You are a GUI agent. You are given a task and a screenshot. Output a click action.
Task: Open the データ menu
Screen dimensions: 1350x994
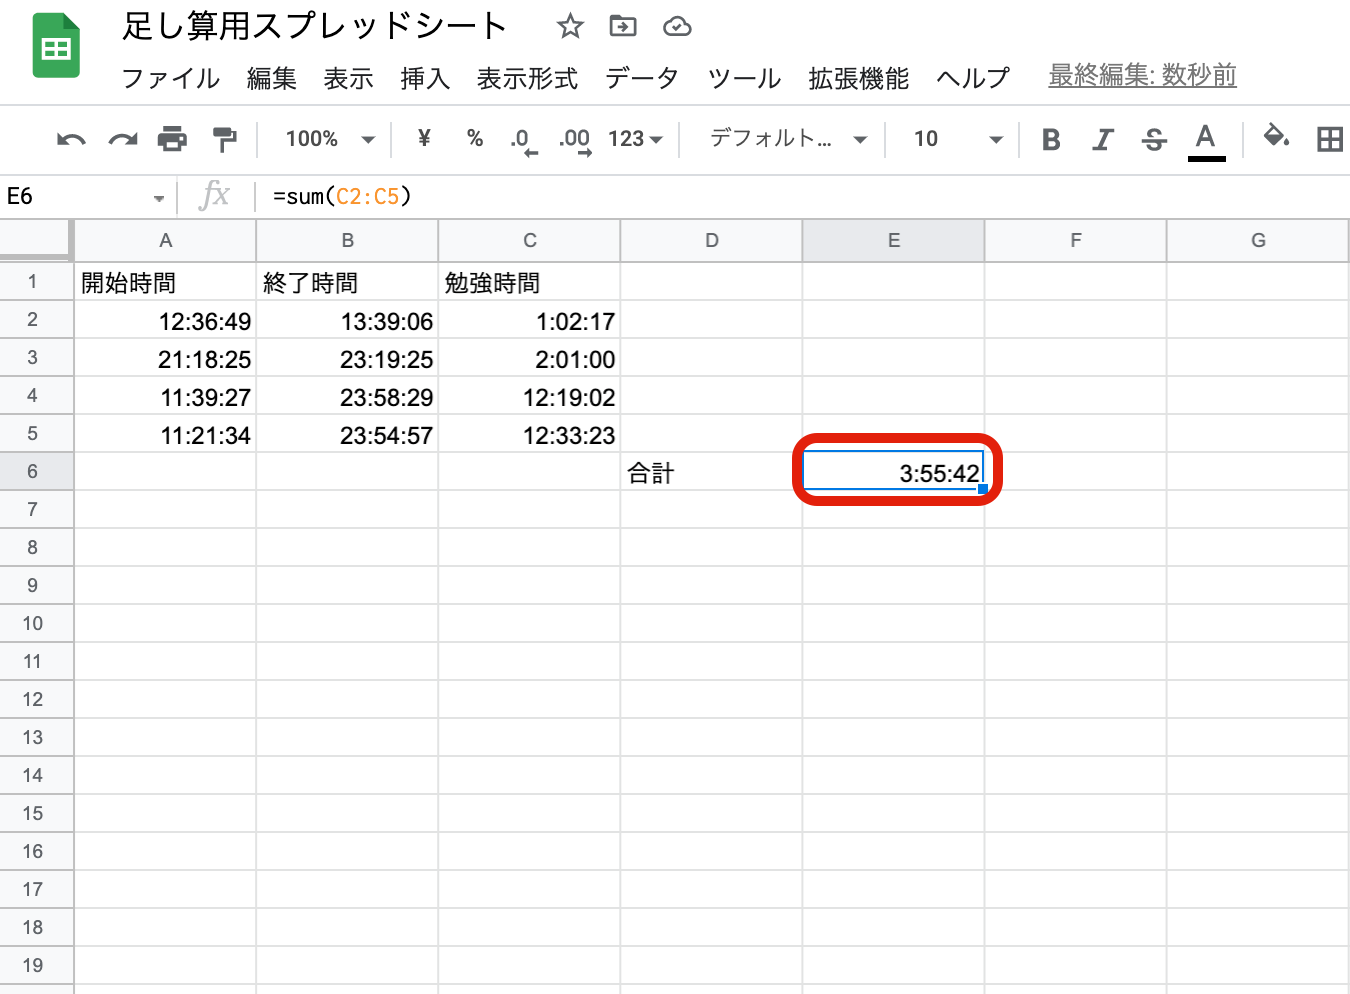[x=642, y=78]
